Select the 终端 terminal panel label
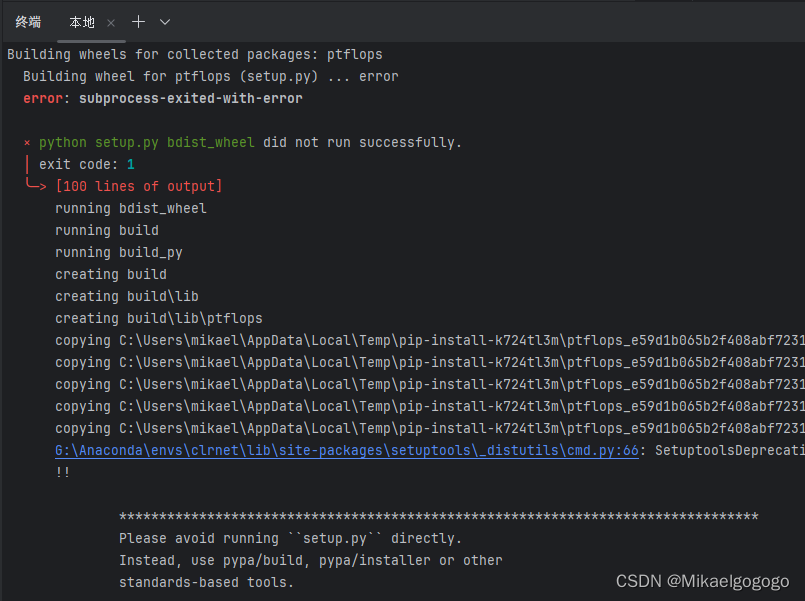 [28, 22]
